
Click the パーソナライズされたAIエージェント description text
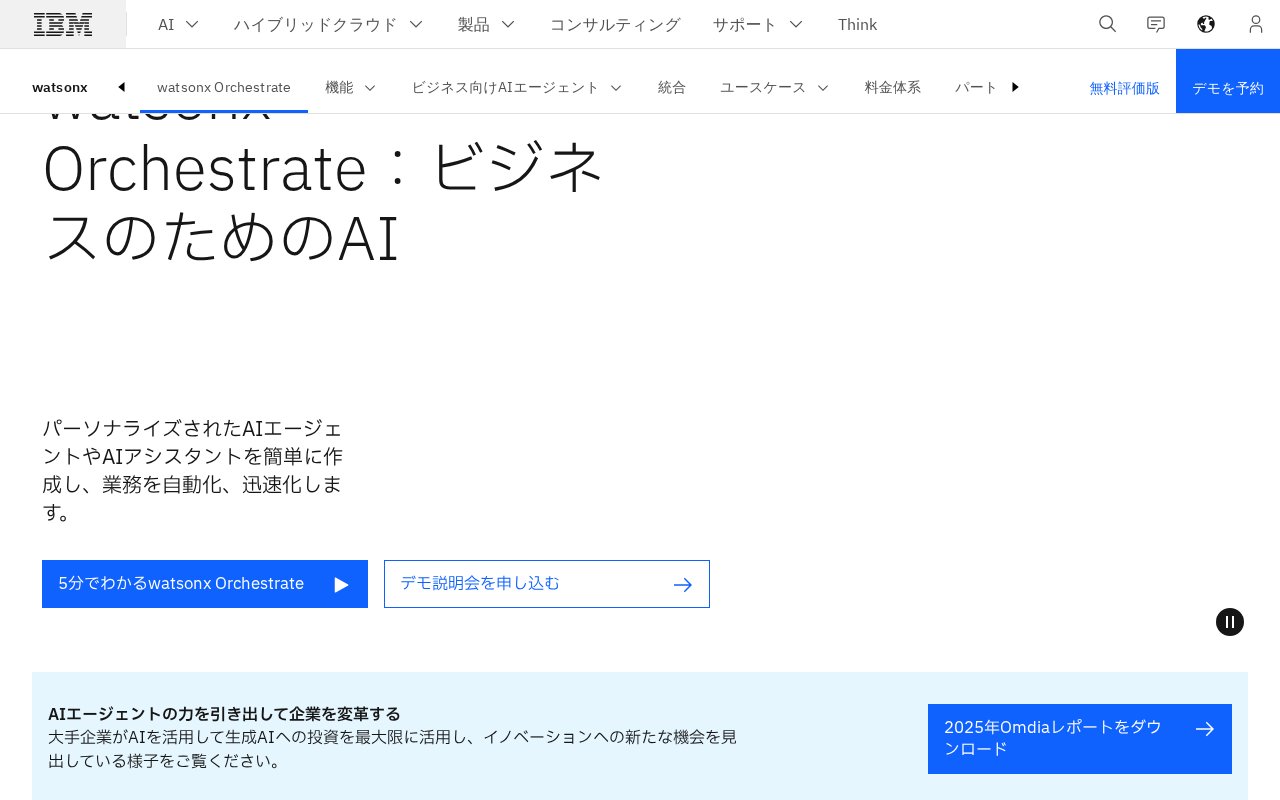[192, 470]
